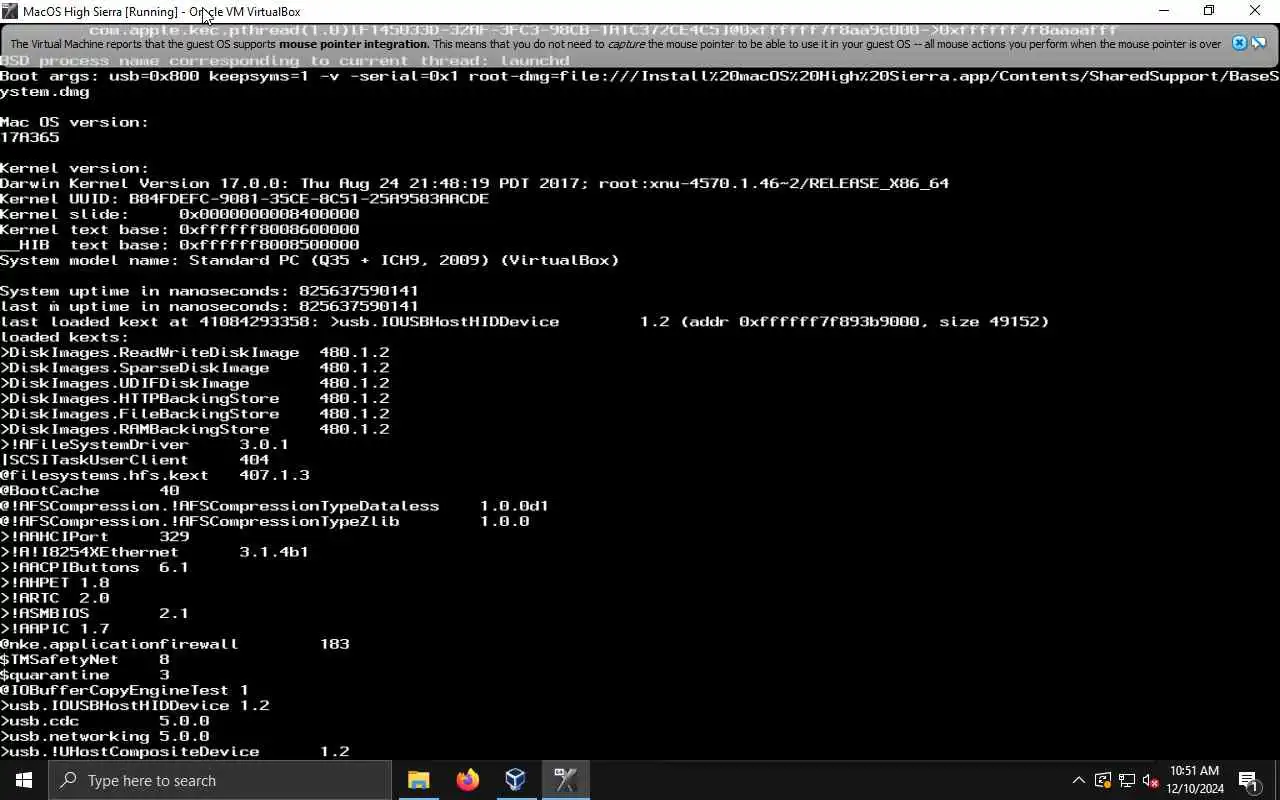Click "@nke.applicationfirewall" entry
This screenshot has width=1280, height=800.
(174, 644)
